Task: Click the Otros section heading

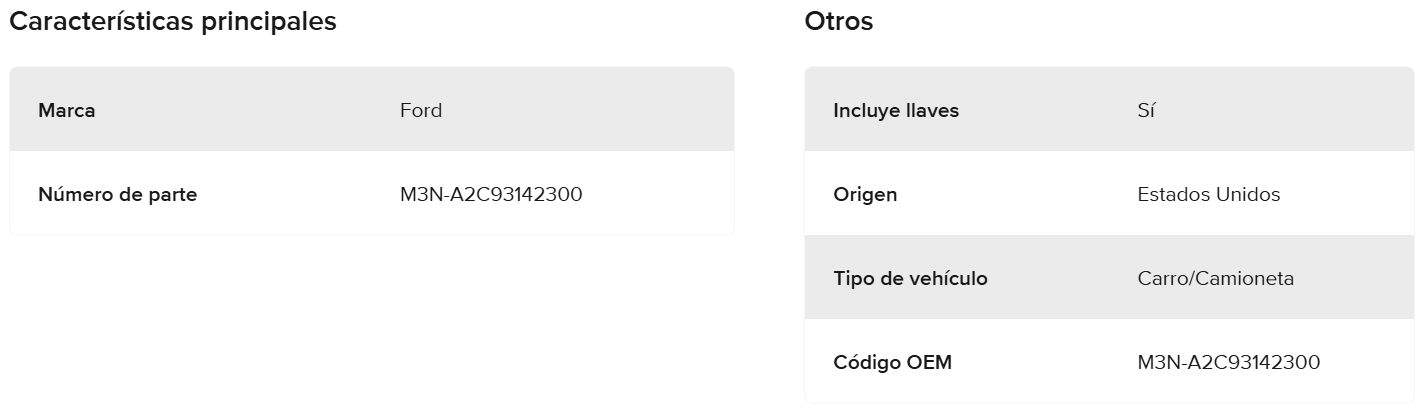Action: pos(838,22)
